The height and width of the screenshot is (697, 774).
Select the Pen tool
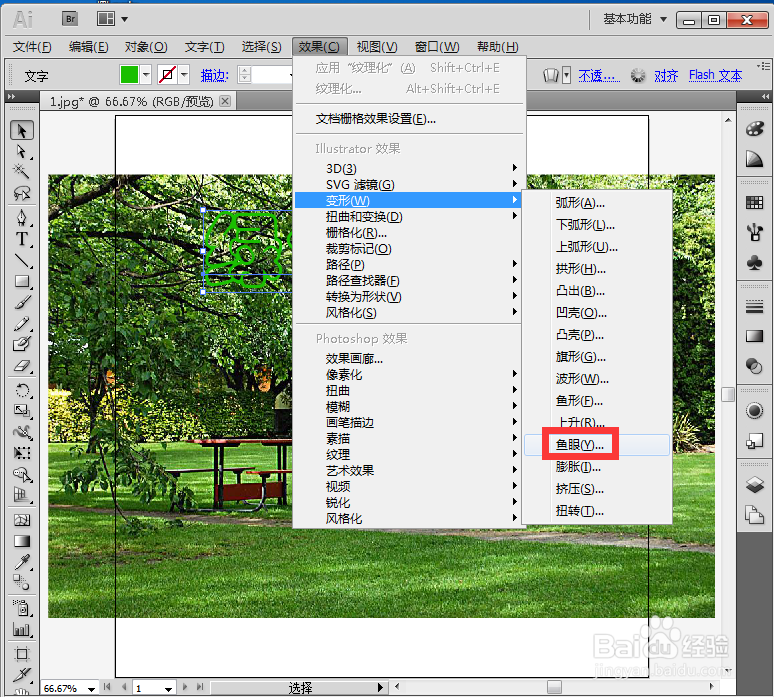point(22,218)
